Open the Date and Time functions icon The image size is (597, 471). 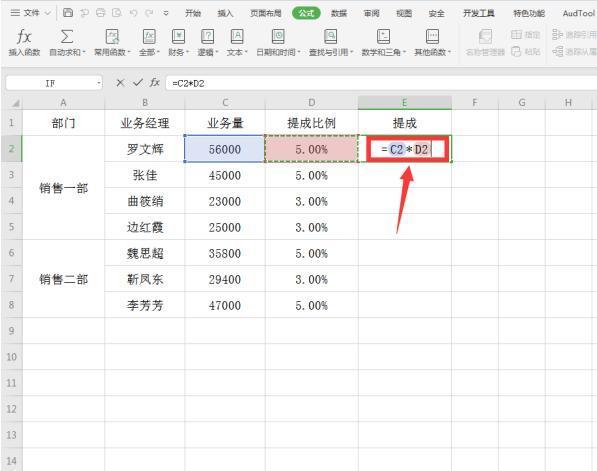coord(278,37)
